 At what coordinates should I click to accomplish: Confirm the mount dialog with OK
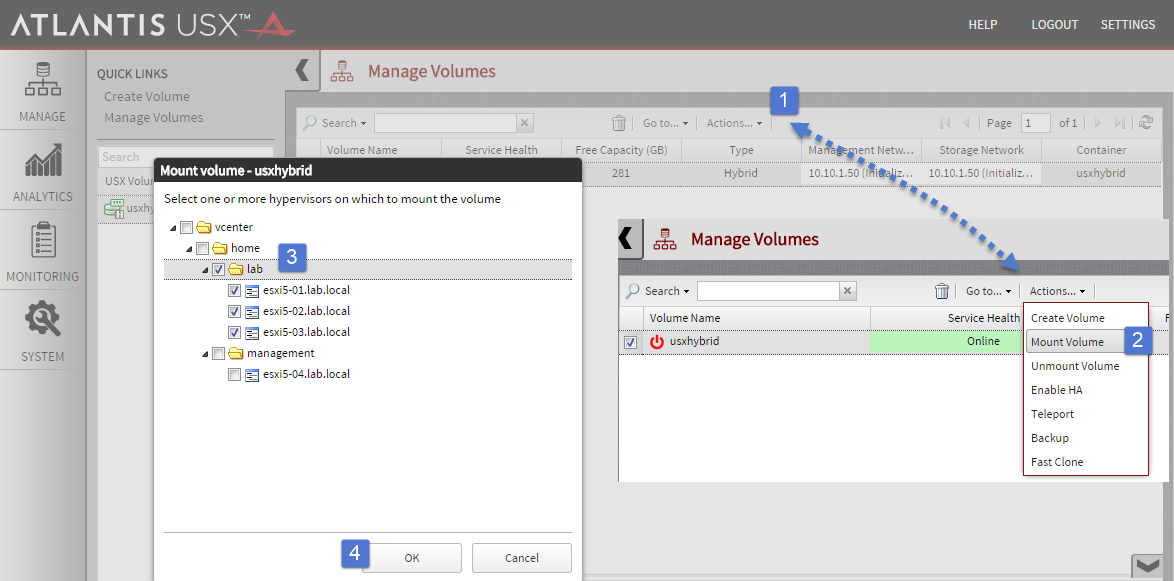tap(412, 558)
